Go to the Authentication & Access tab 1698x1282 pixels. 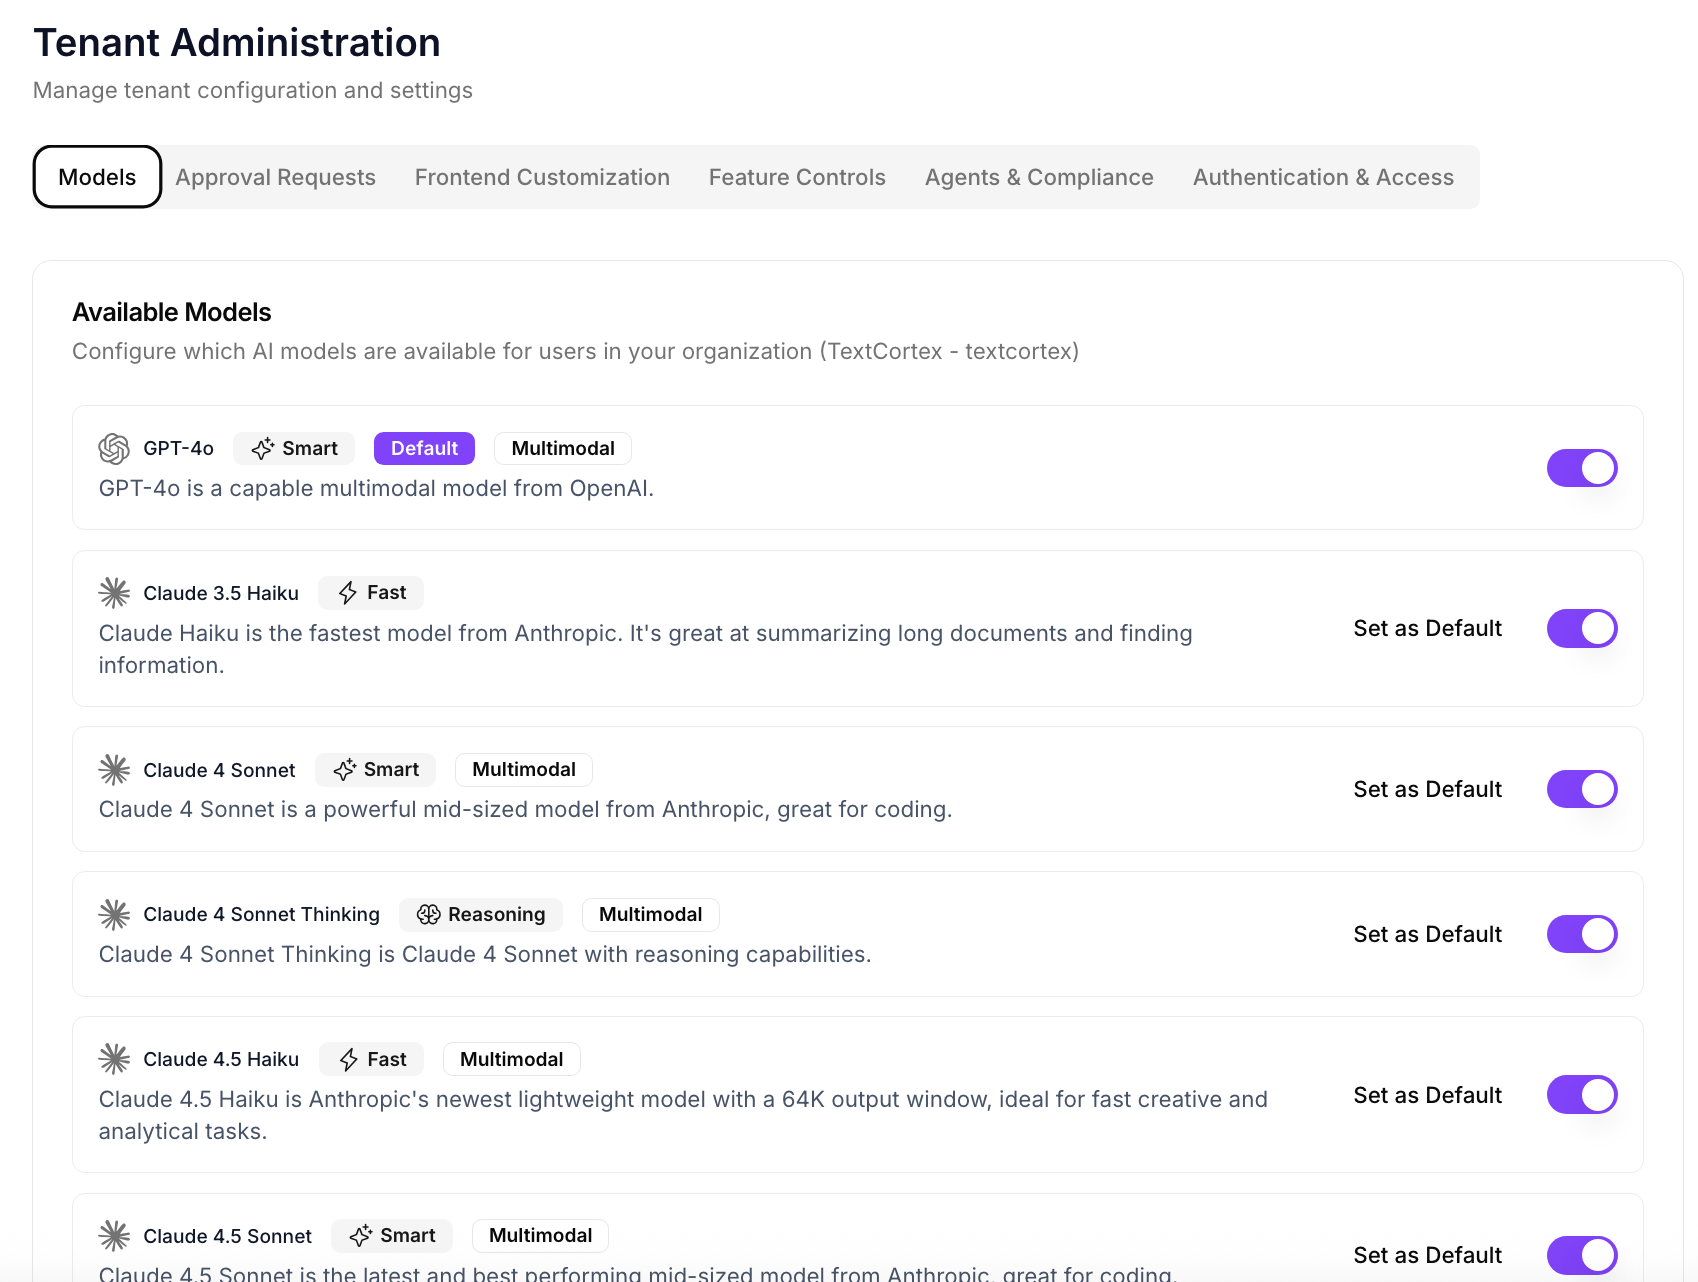click(1323, 177)
